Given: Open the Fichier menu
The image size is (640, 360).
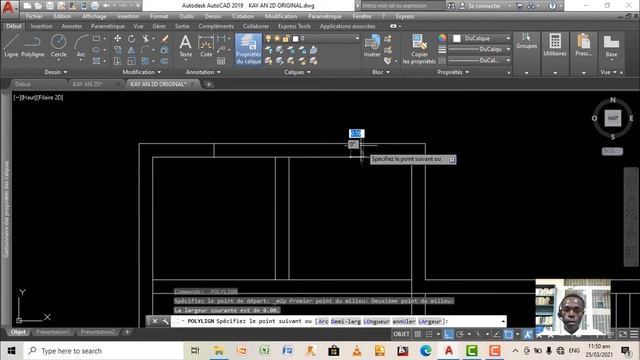Looking at the screenshot, I should point(34,16).
